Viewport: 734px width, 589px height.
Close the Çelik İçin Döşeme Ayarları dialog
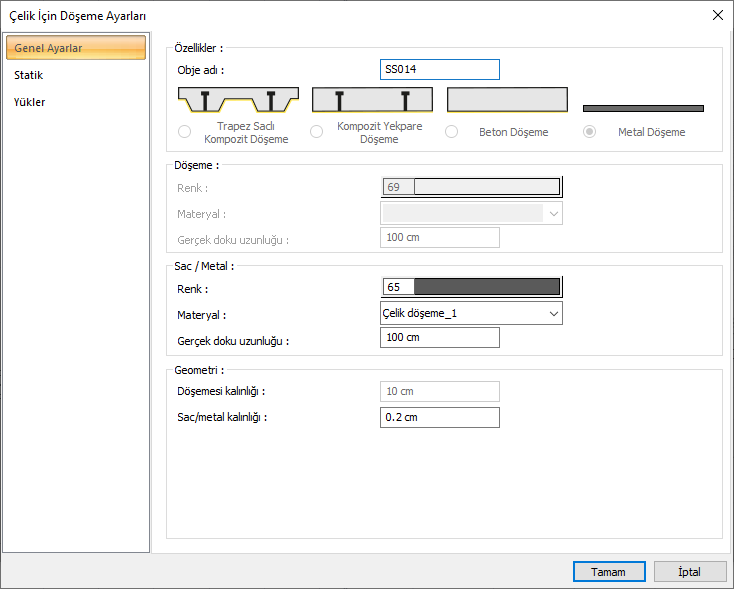(x=717, y=14)
